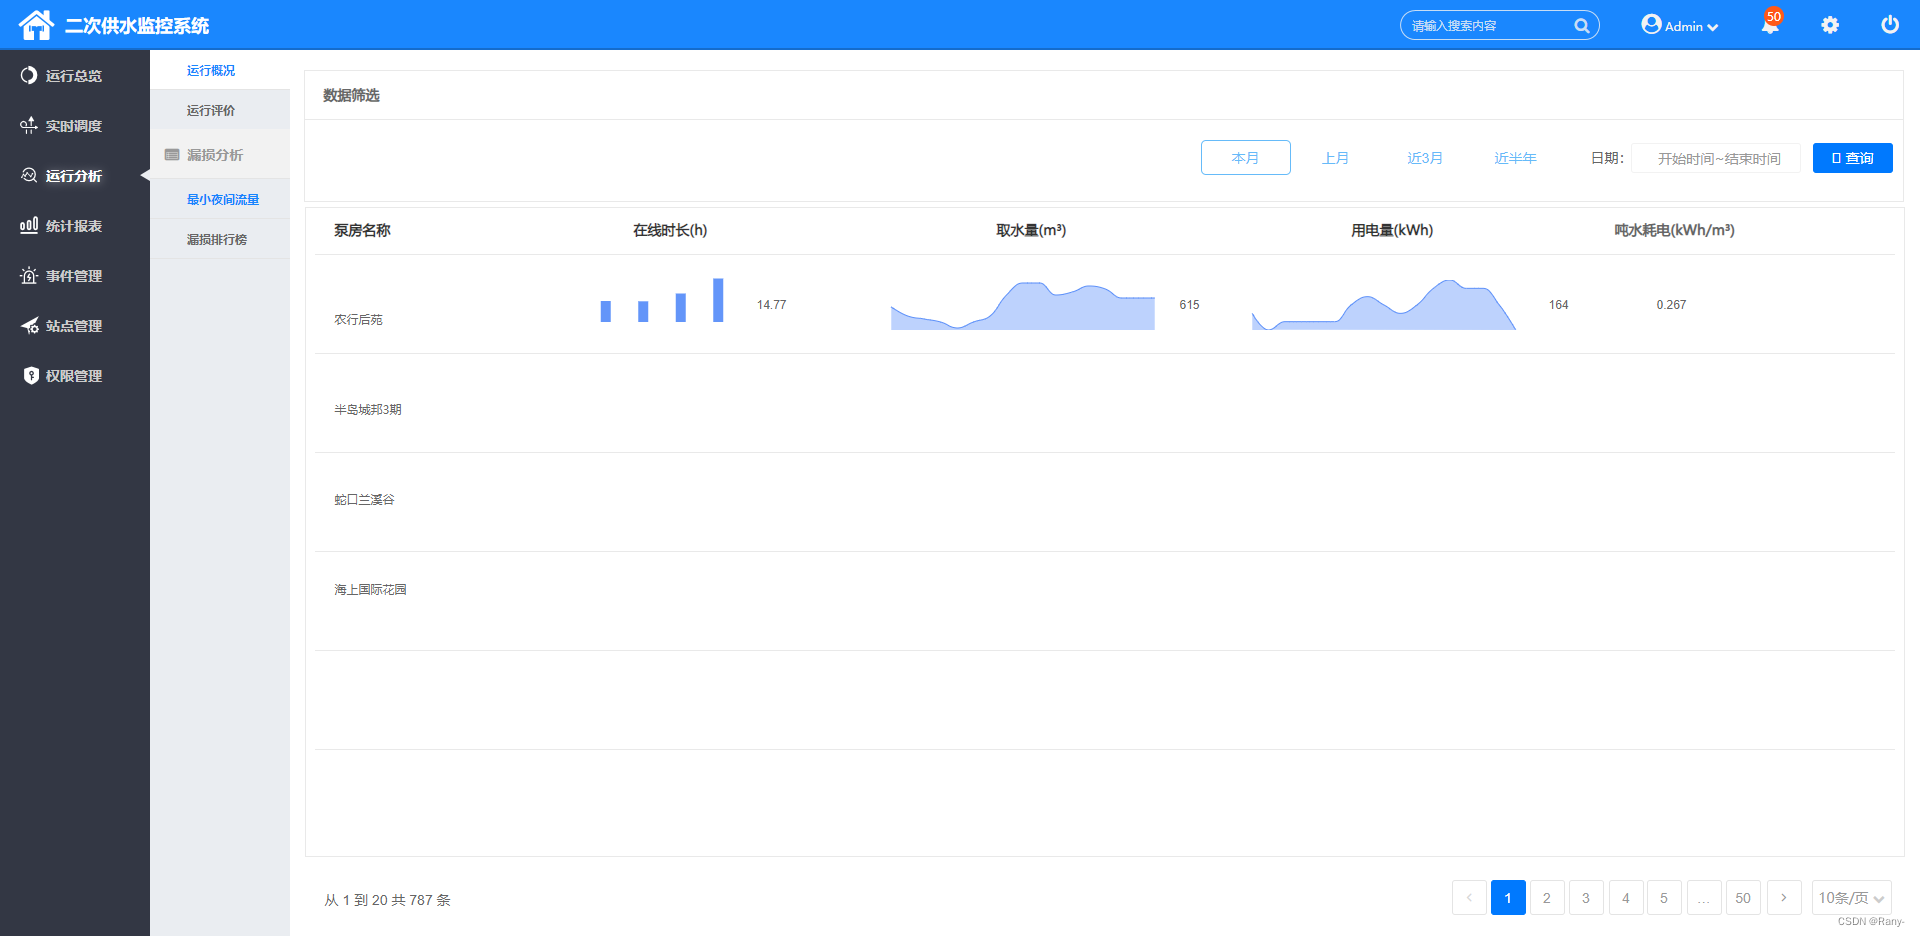Open 权限管理 menu item
The image size is (1920, 936).
coord(75,375)
